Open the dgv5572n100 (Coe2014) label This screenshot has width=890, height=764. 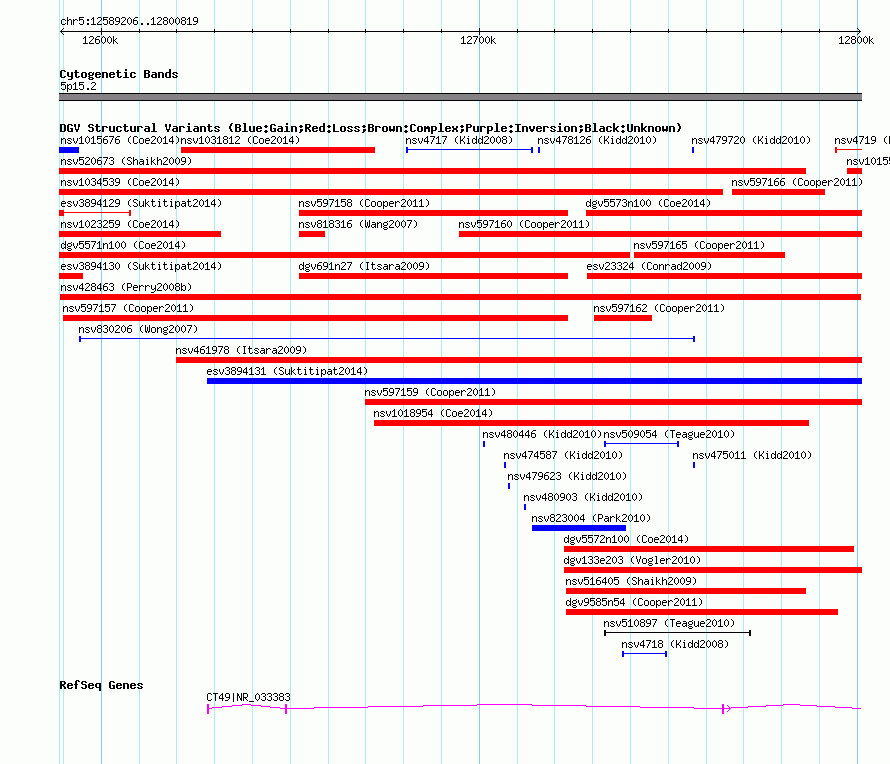(625, 539)
